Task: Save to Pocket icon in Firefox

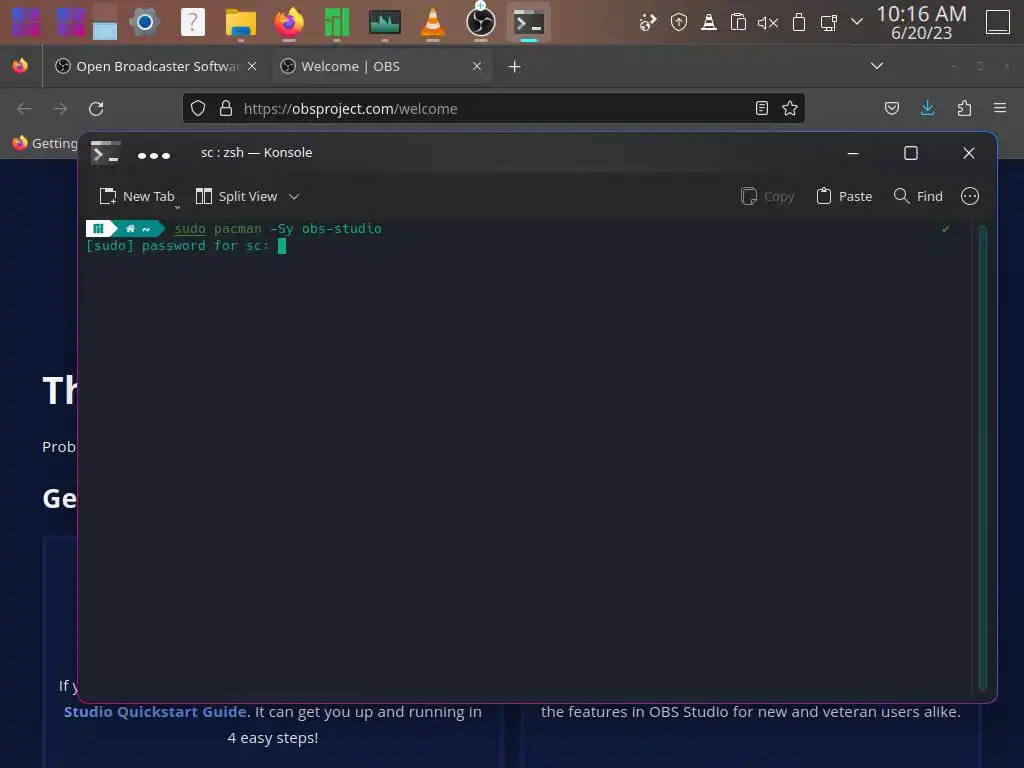Action: point(891,108)
